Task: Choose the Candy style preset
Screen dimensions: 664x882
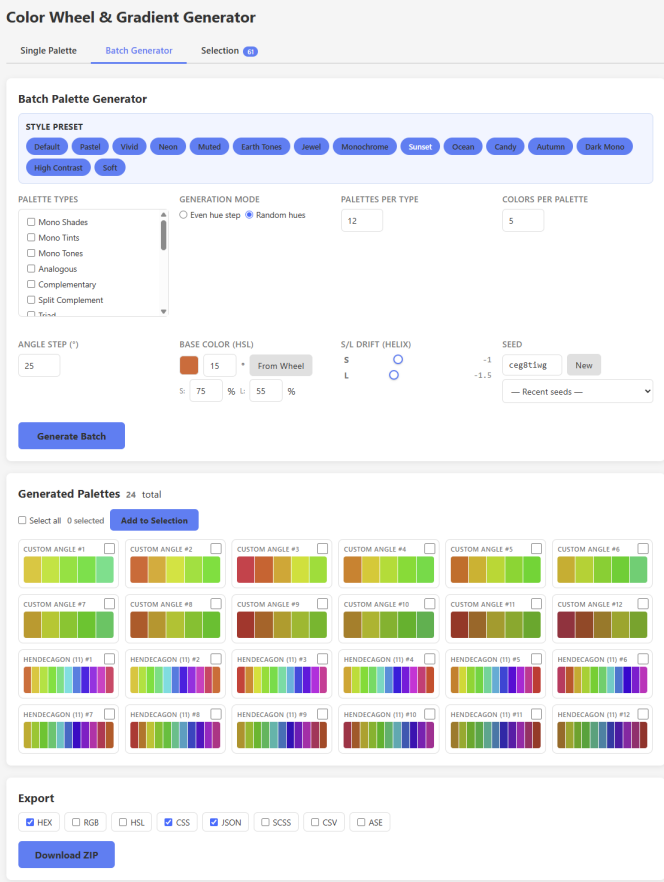Action: tap(505, 147)
